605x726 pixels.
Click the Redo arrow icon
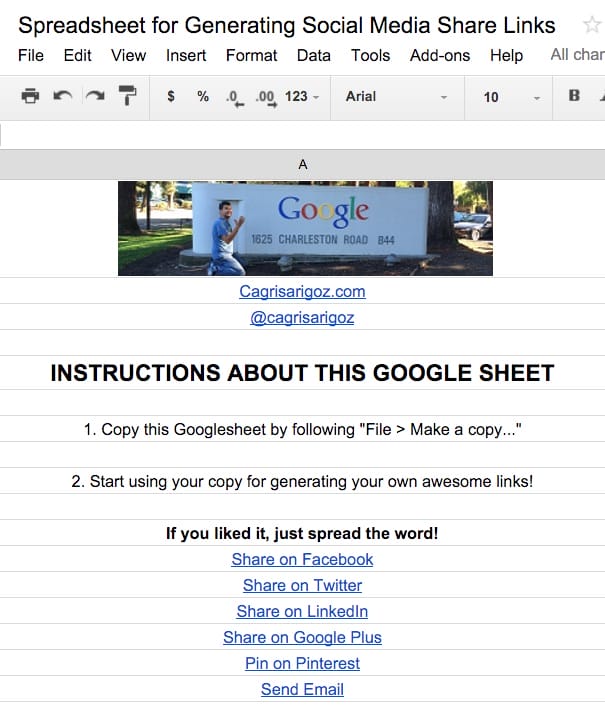click(x=95, y=96)
